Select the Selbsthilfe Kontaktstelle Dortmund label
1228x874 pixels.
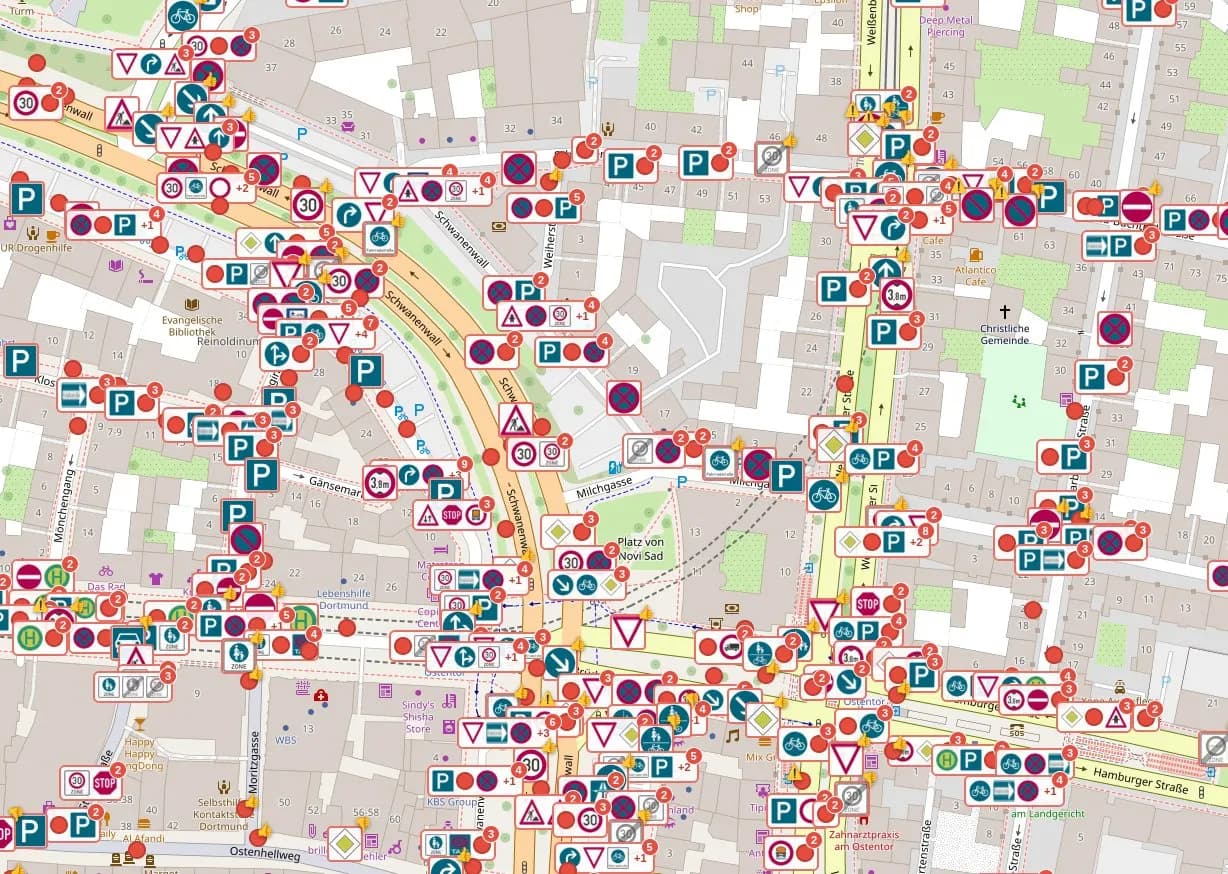222,814
